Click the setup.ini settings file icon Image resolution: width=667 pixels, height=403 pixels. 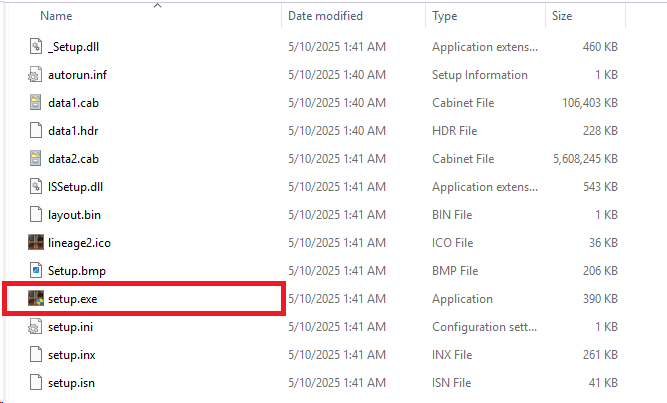click(35, 326)
